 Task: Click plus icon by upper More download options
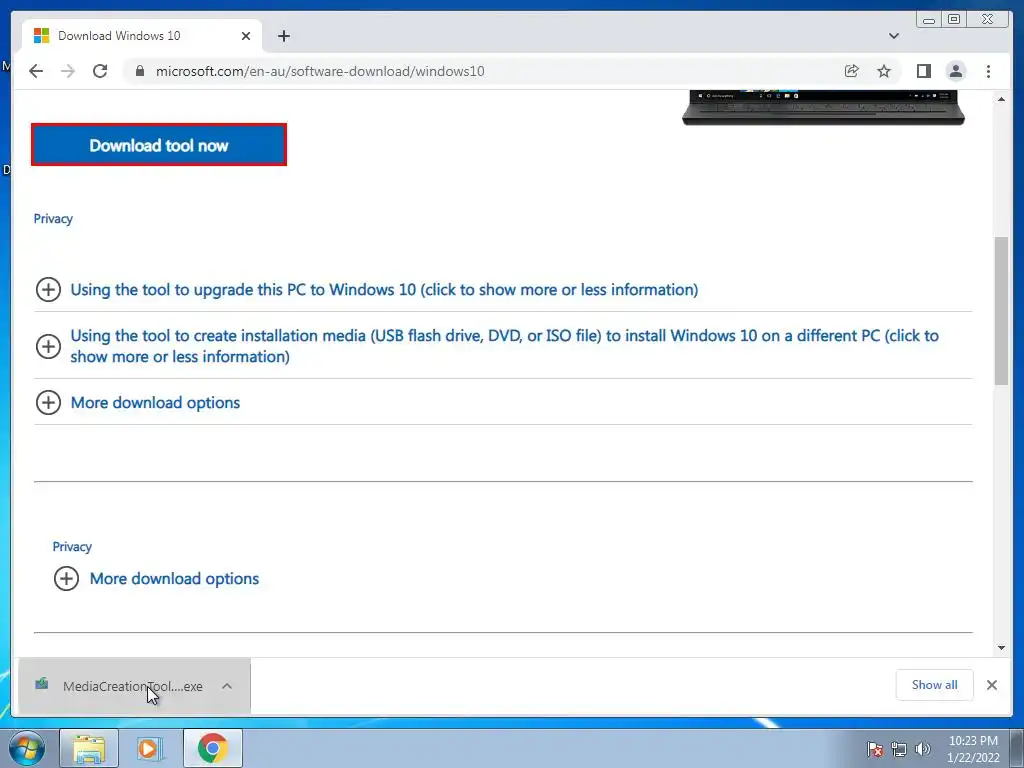[48, 402]
